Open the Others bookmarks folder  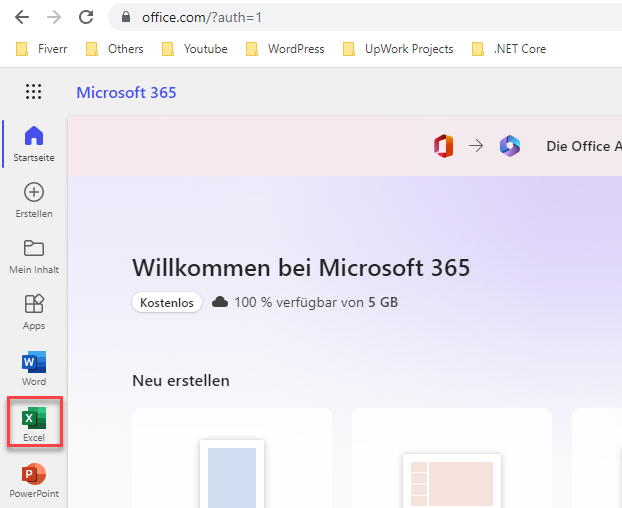click(115, 49)
